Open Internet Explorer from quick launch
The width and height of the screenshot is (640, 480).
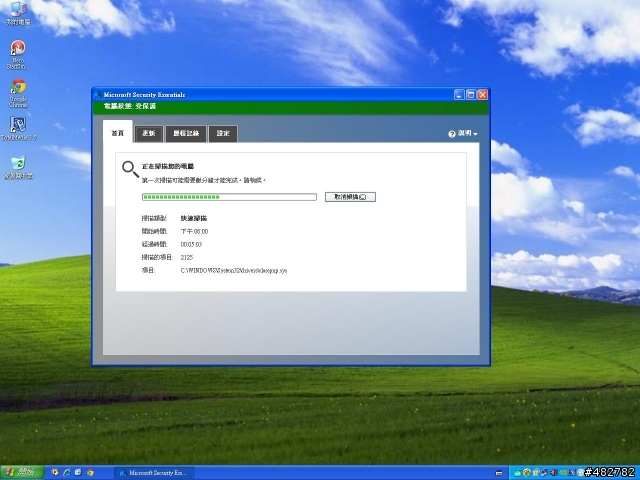point(67,472)
